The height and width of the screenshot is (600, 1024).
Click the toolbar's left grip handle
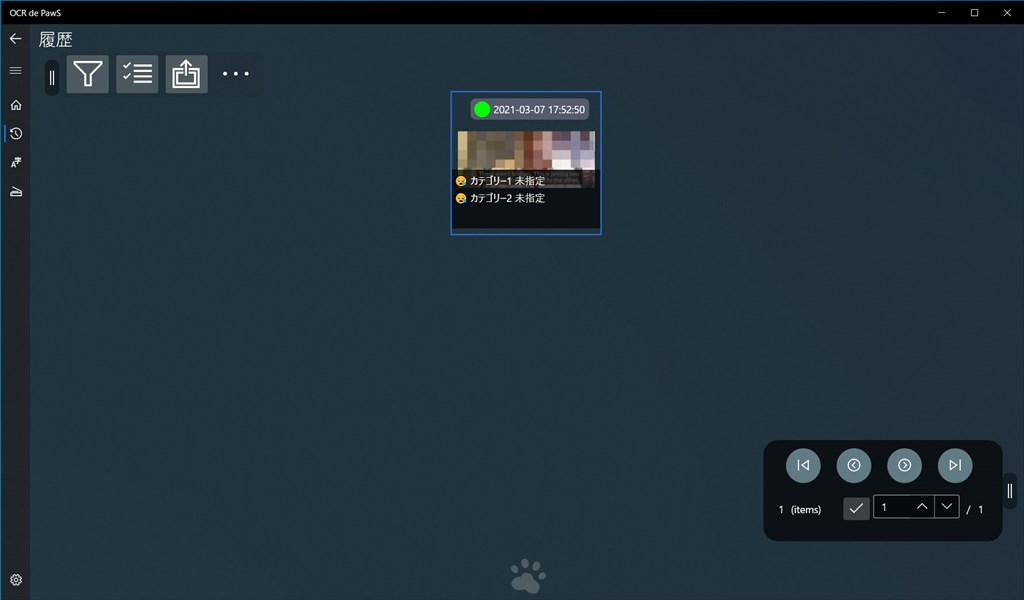(x=52, y=77)
